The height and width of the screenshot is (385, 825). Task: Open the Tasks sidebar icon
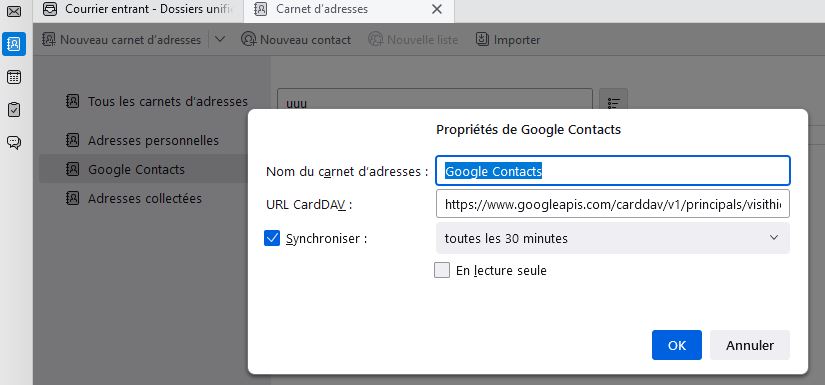14,109
